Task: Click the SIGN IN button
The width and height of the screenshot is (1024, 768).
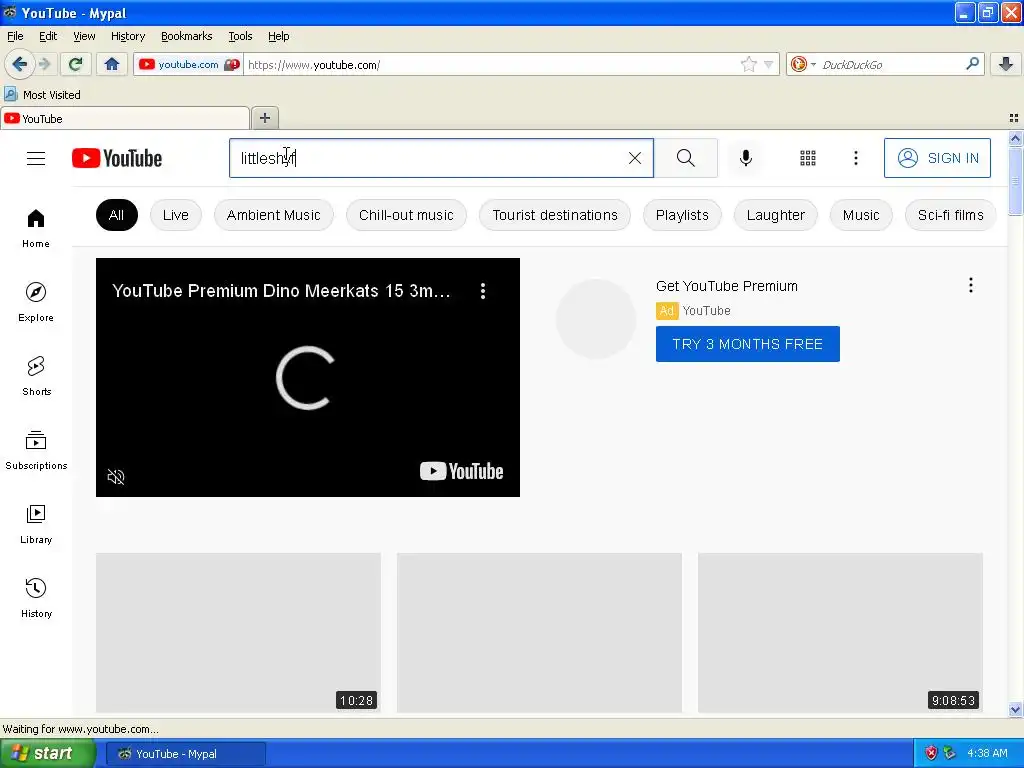Action: pyautogui.click(x=937, y=158)
